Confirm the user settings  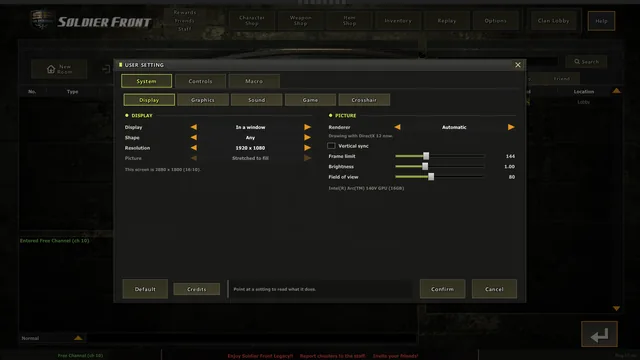coord(442,289)
